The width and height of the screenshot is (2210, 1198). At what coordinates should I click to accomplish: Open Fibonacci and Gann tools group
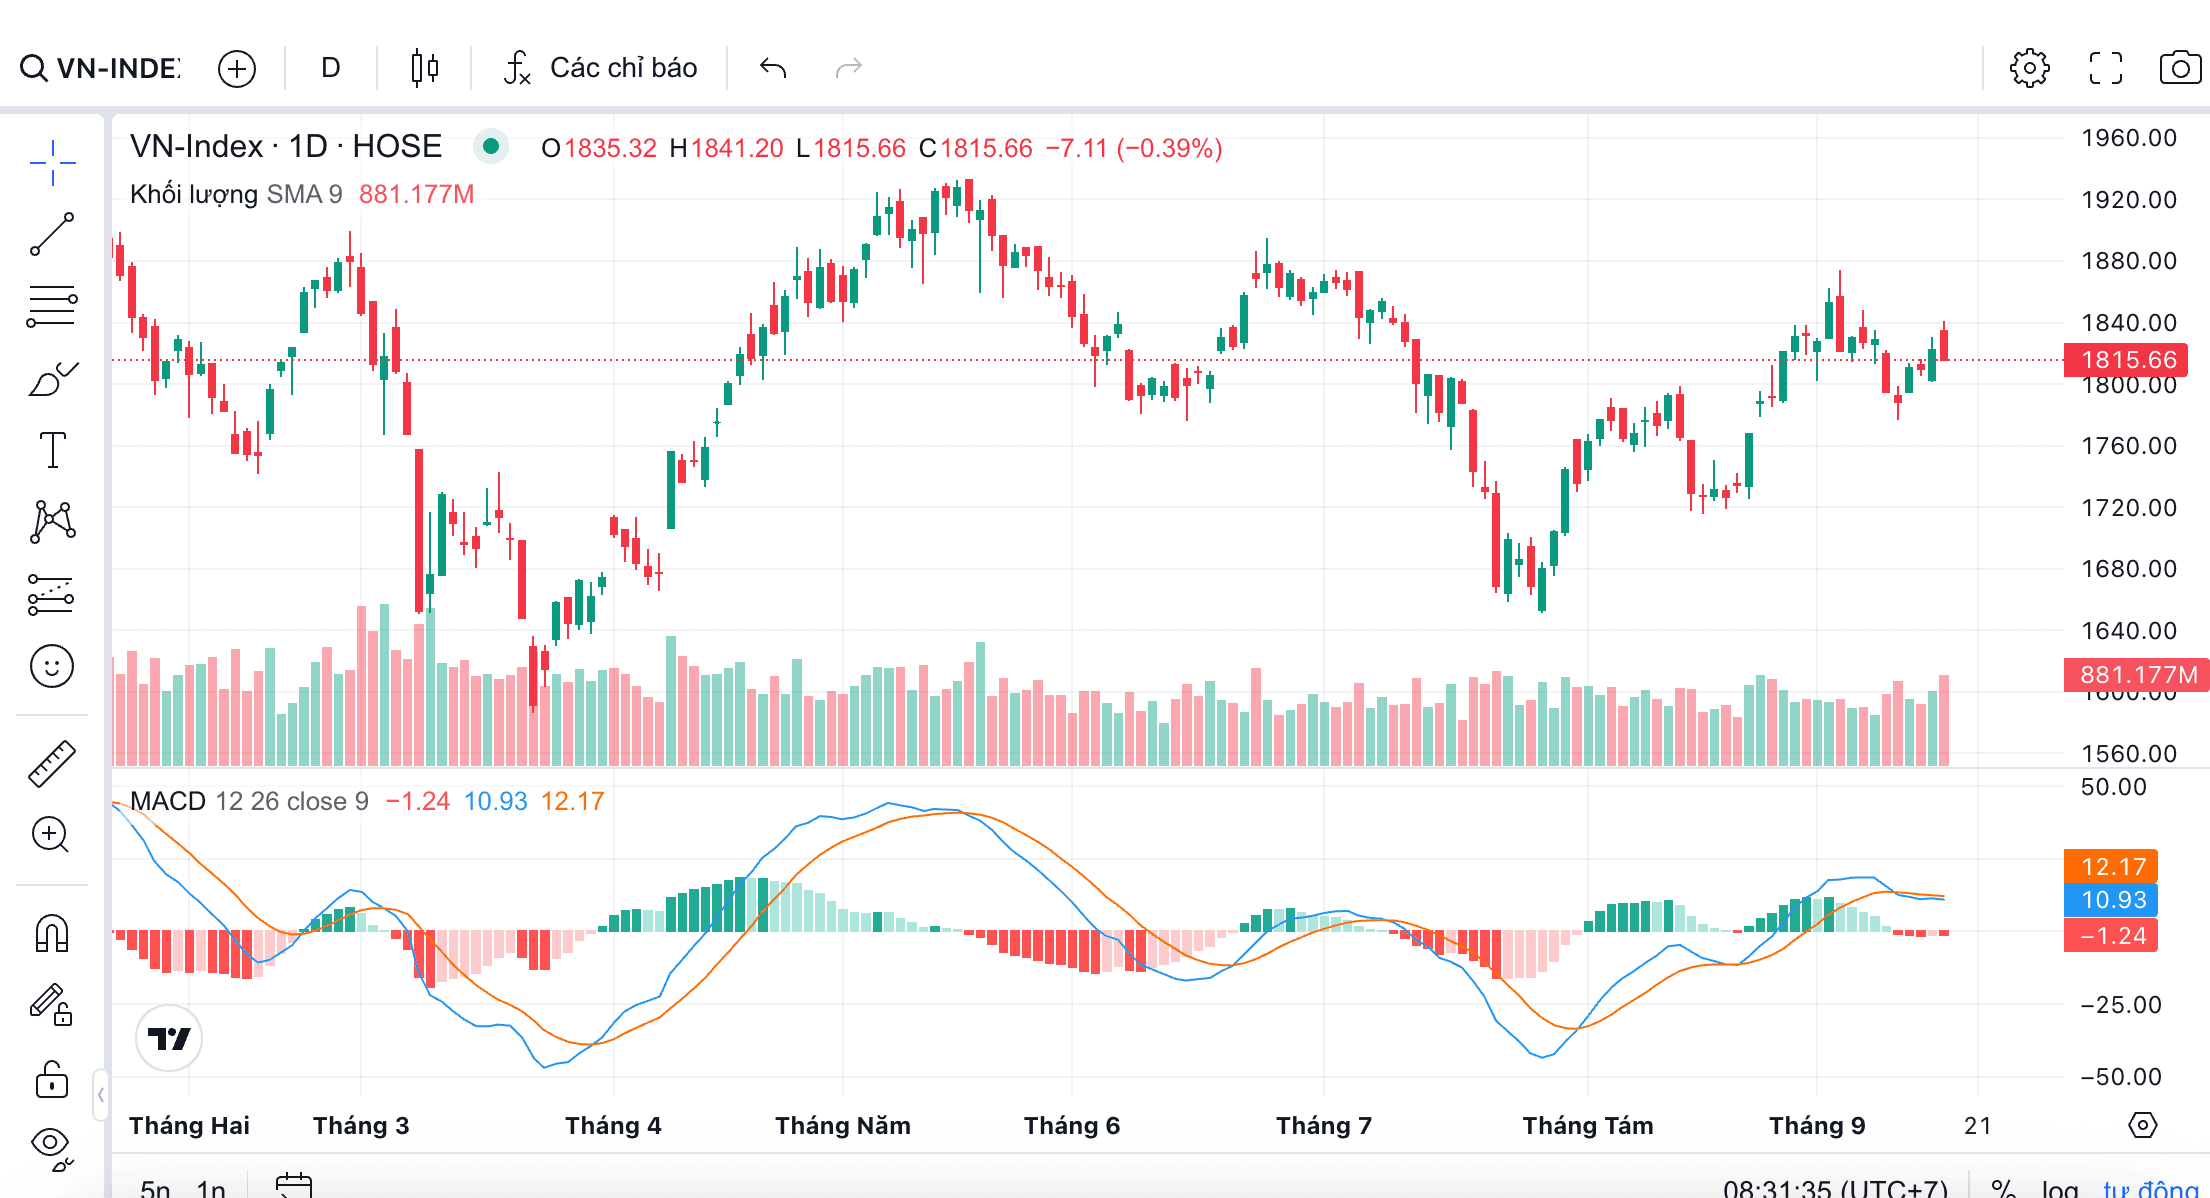point(52,306)
